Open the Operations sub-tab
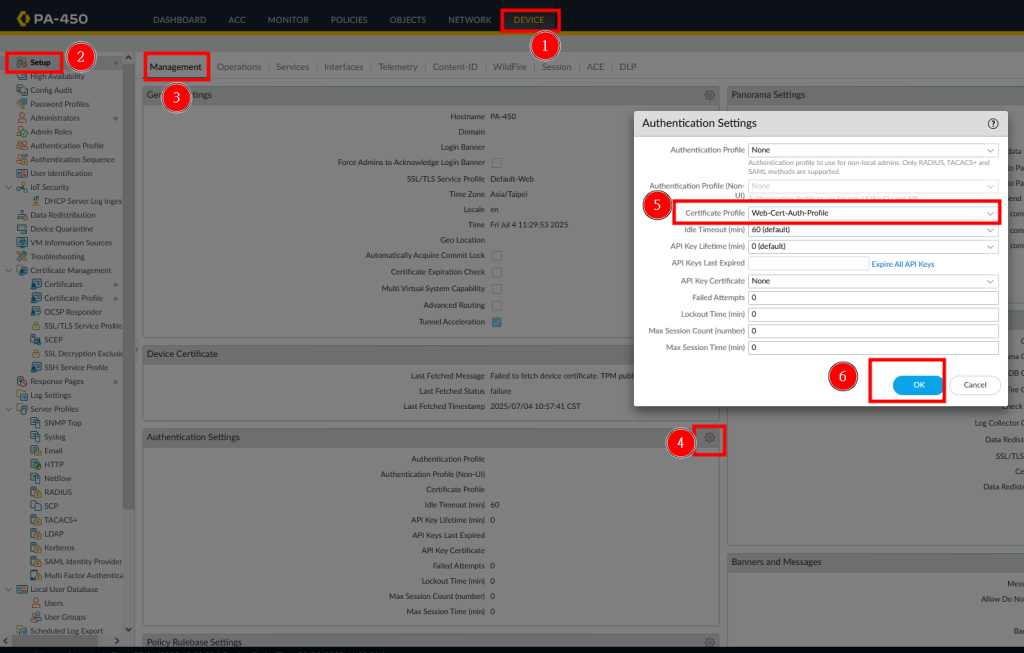 tap(239, 67)
